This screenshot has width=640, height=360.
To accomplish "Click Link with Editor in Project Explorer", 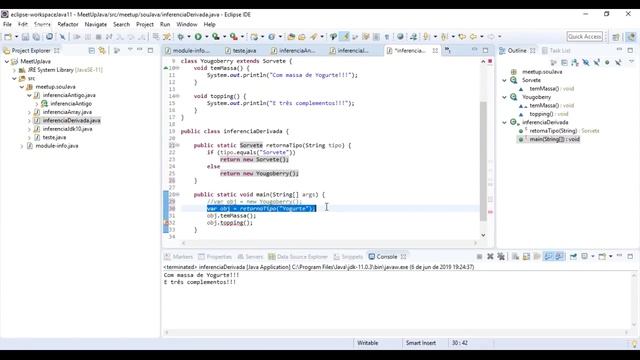I will 102,51.
